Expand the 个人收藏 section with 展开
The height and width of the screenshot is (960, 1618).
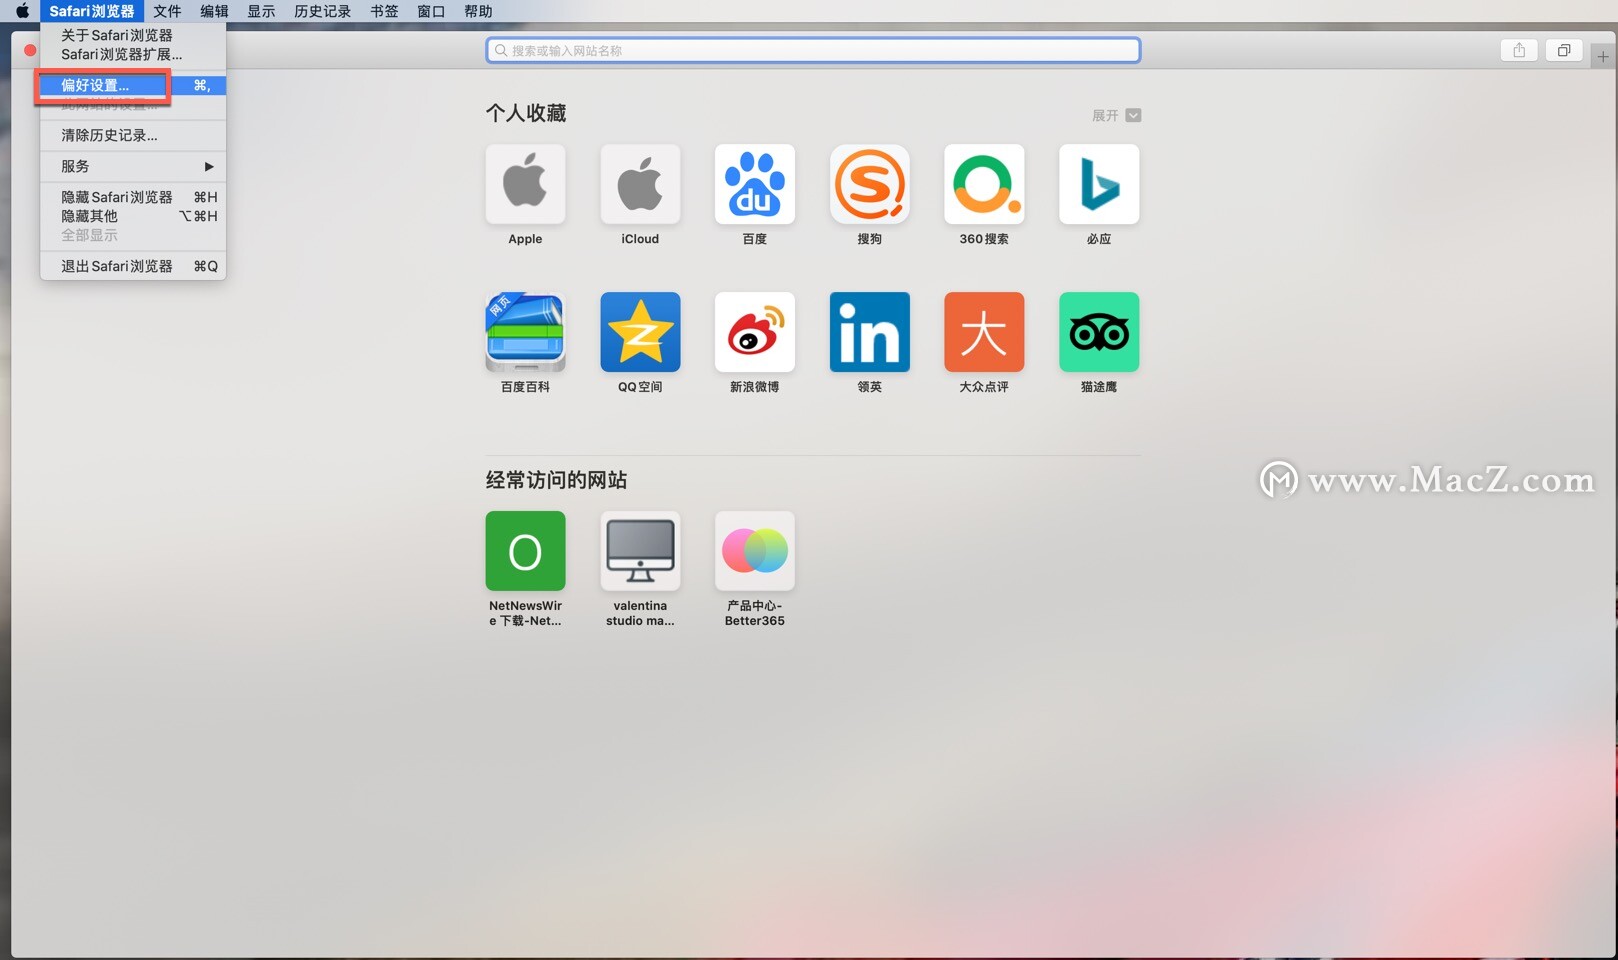pos(1116,115)
